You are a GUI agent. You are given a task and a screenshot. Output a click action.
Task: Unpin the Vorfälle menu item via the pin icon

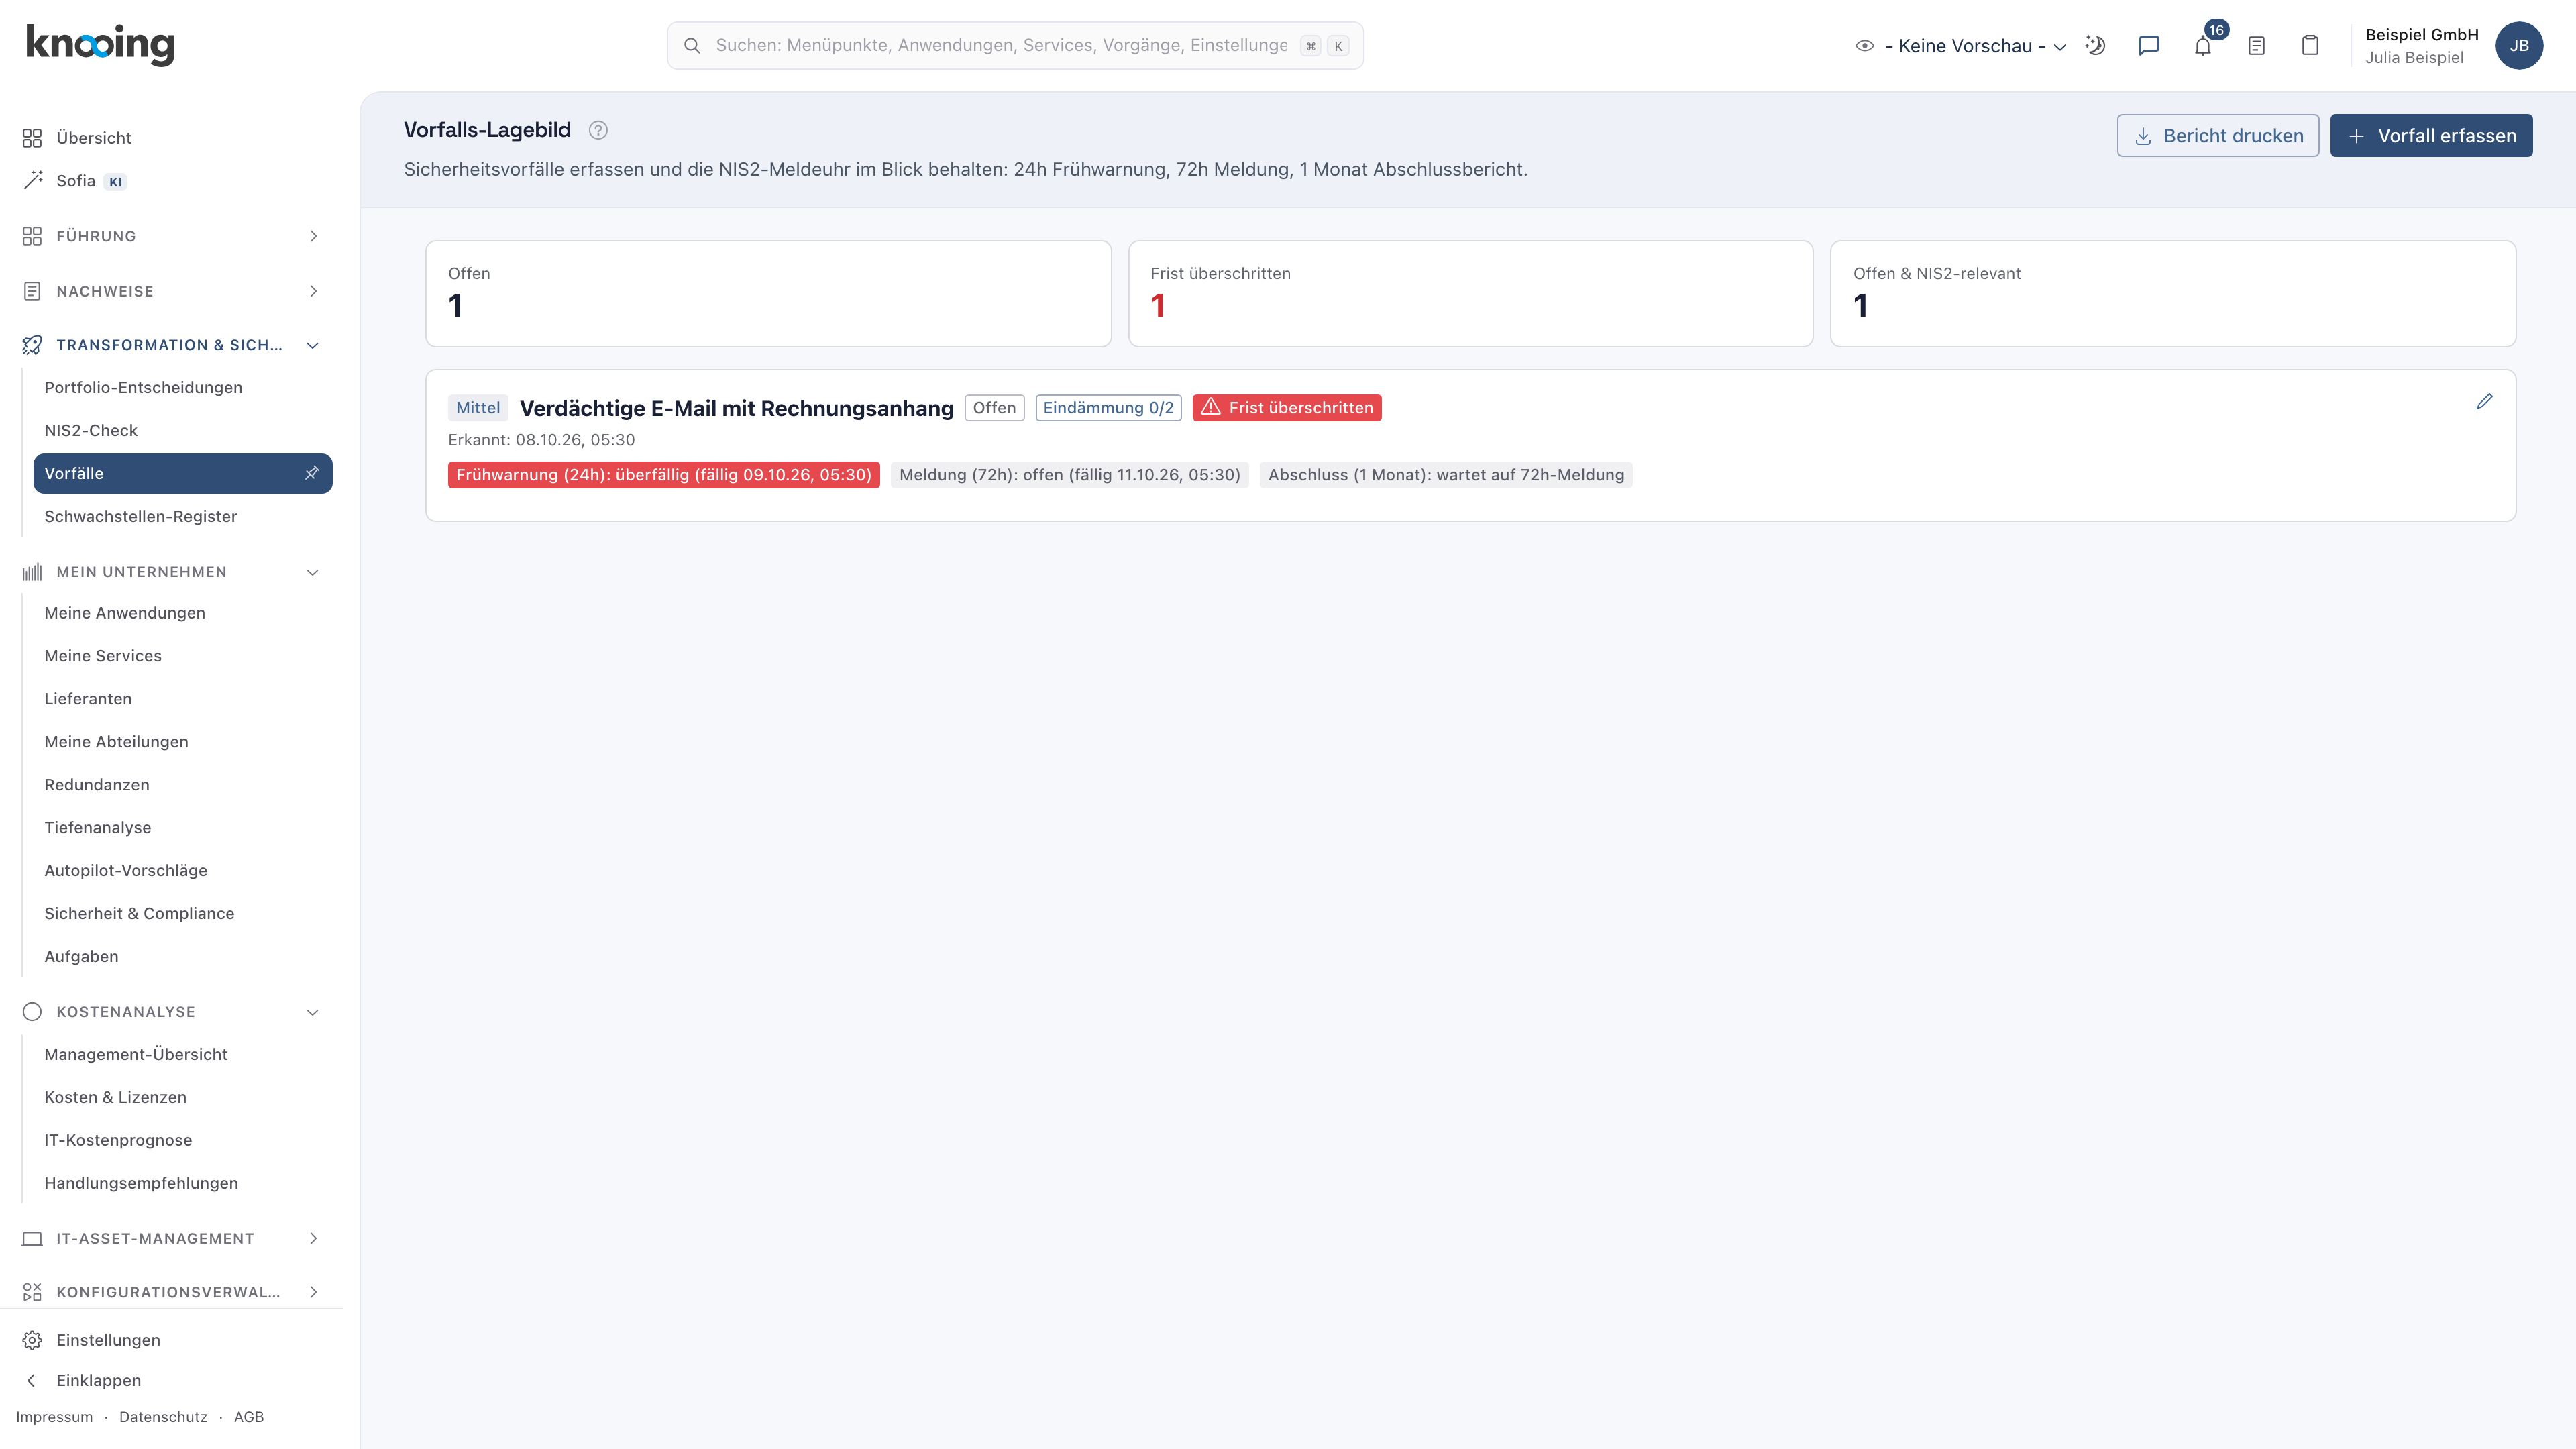pyautogui.click(x=312, y=473)
